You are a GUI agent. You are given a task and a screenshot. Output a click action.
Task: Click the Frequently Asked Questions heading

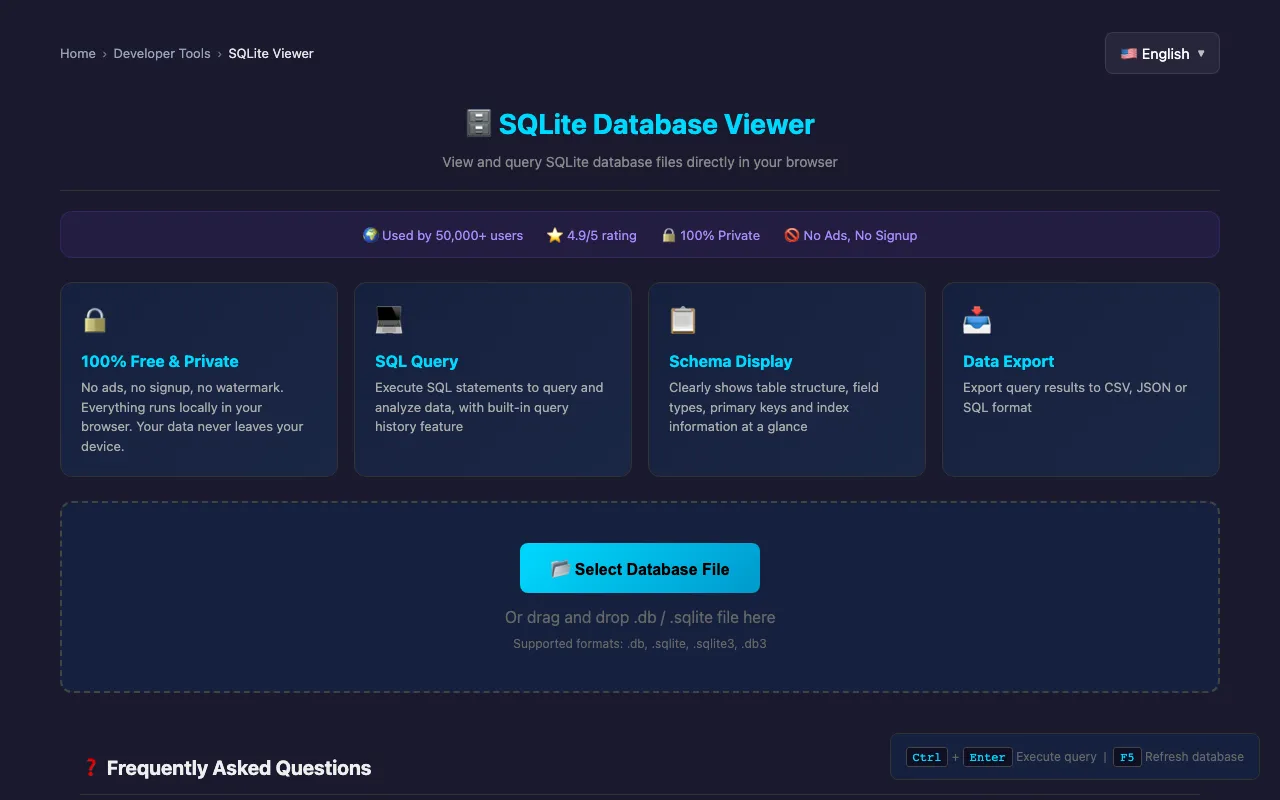(239, 768)
